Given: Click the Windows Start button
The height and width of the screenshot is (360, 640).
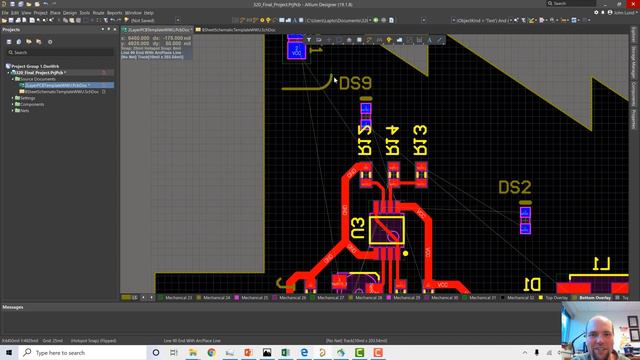Looking at the screenshot, I should click(x=9, y=352).
